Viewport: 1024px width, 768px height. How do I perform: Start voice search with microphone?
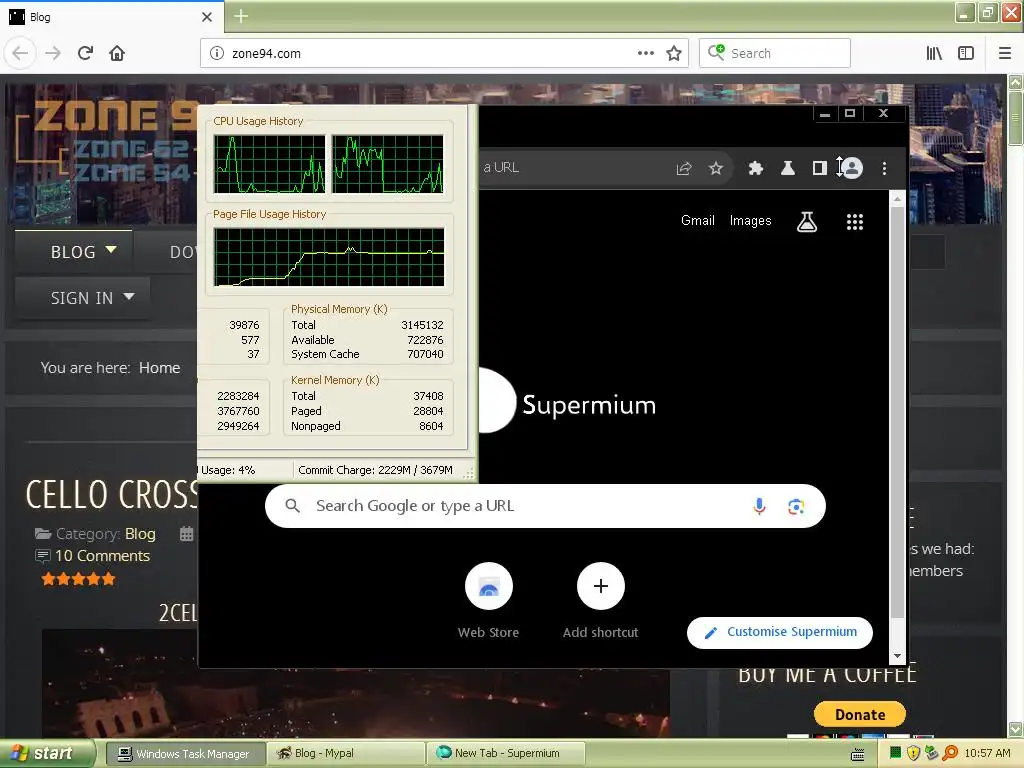759,506
